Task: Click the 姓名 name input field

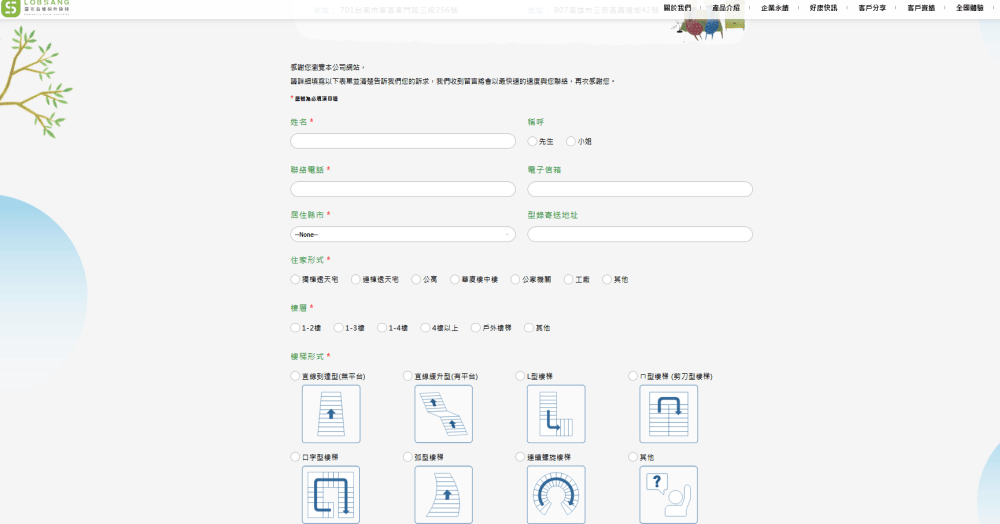Action: click(403, 141)
